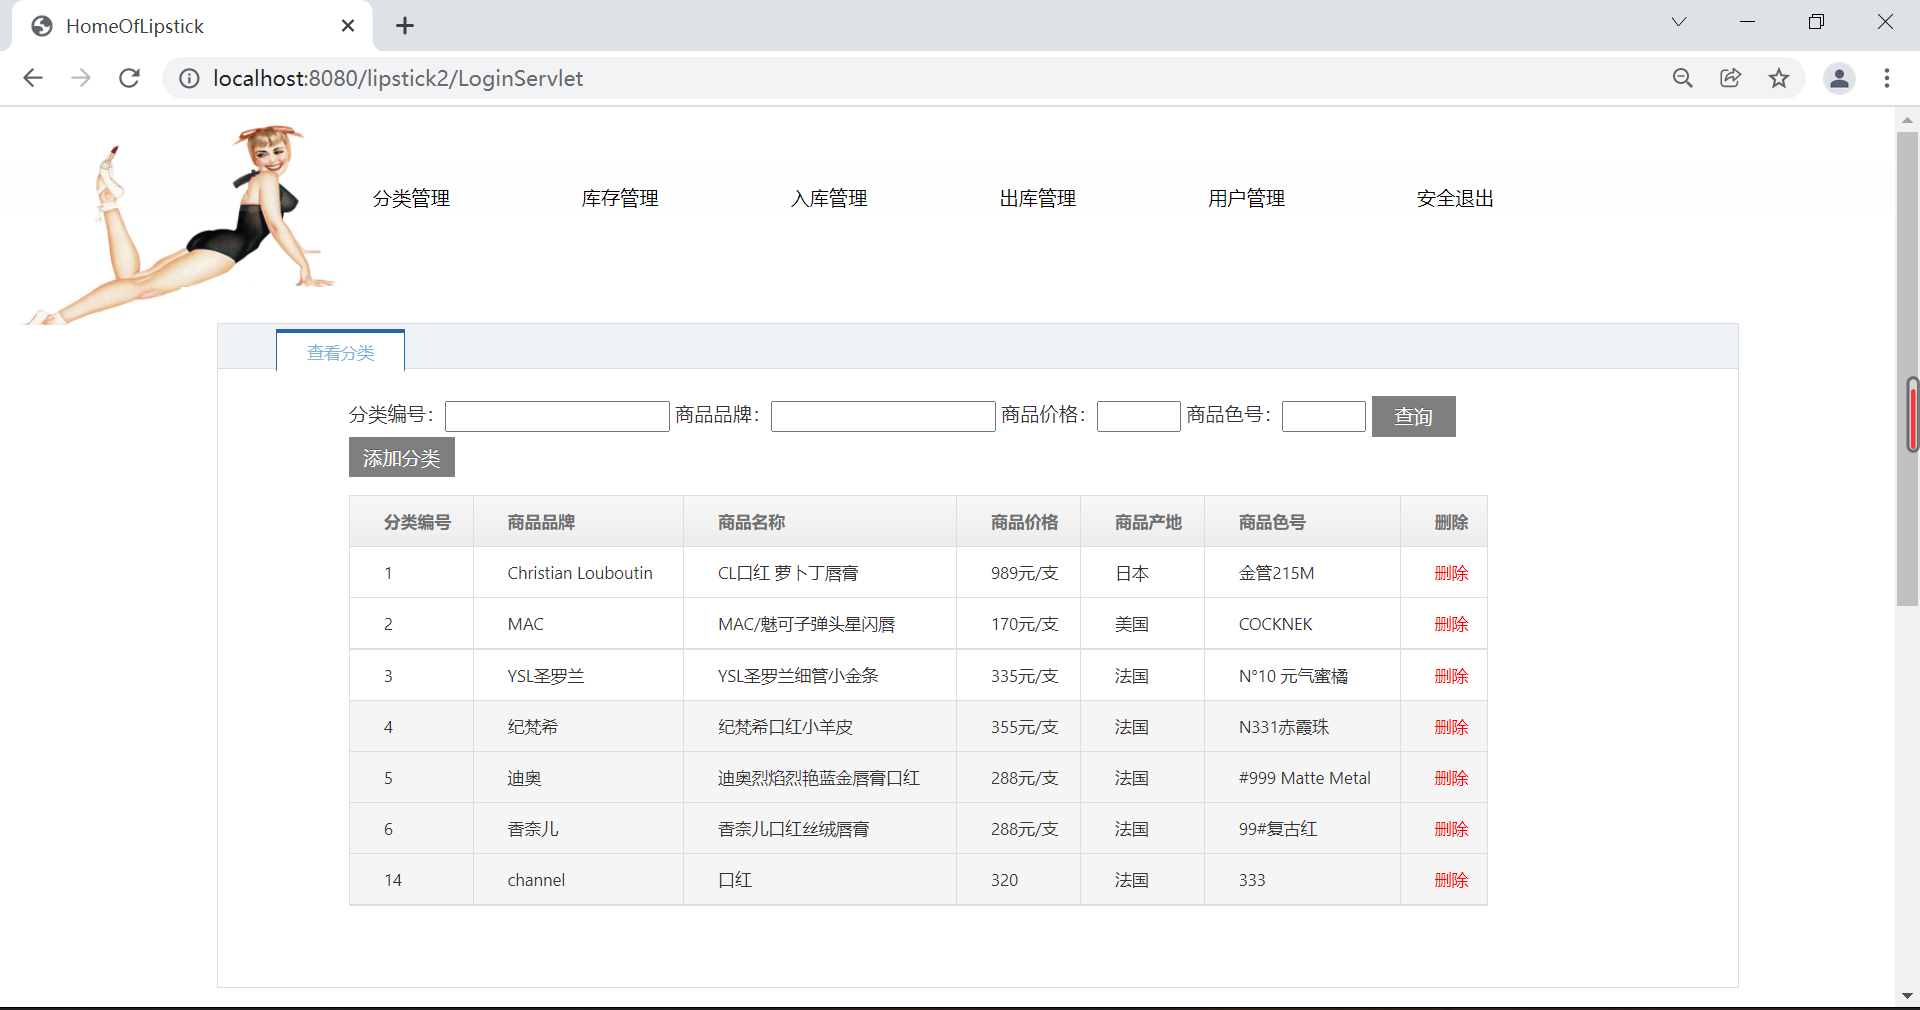The image size is (1920, 1010).
Task: Reload the current page
Action: click(129, 78)
